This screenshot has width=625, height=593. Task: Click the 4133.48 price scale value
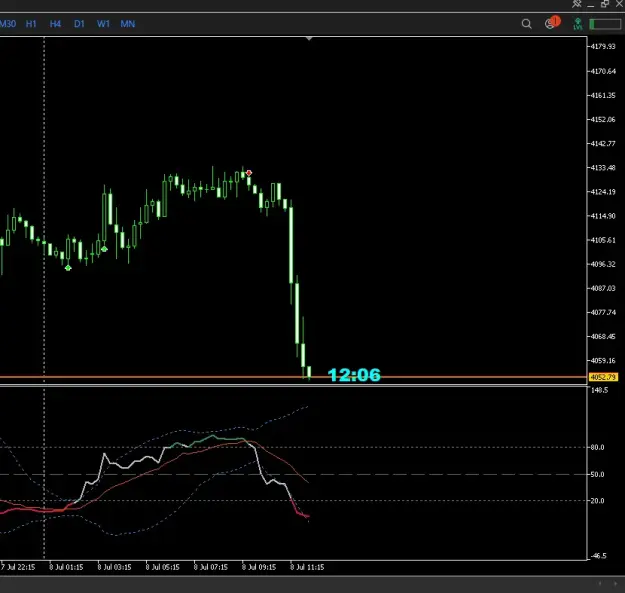tap(603, 168)
